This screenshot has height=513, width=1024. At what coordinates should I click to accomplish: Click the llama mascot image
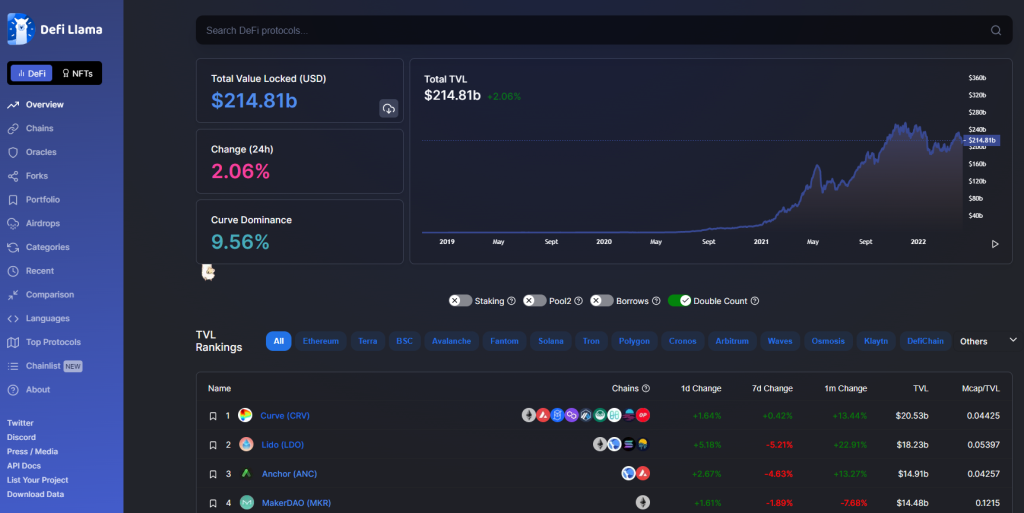pyautogui.click(x=208, y=272)
